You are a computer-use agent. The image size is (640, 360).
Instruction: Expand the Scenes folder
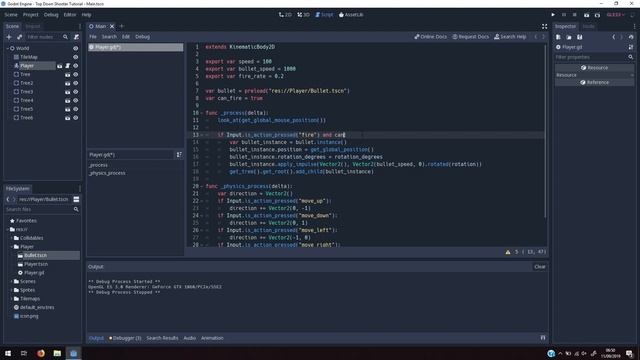11,281
